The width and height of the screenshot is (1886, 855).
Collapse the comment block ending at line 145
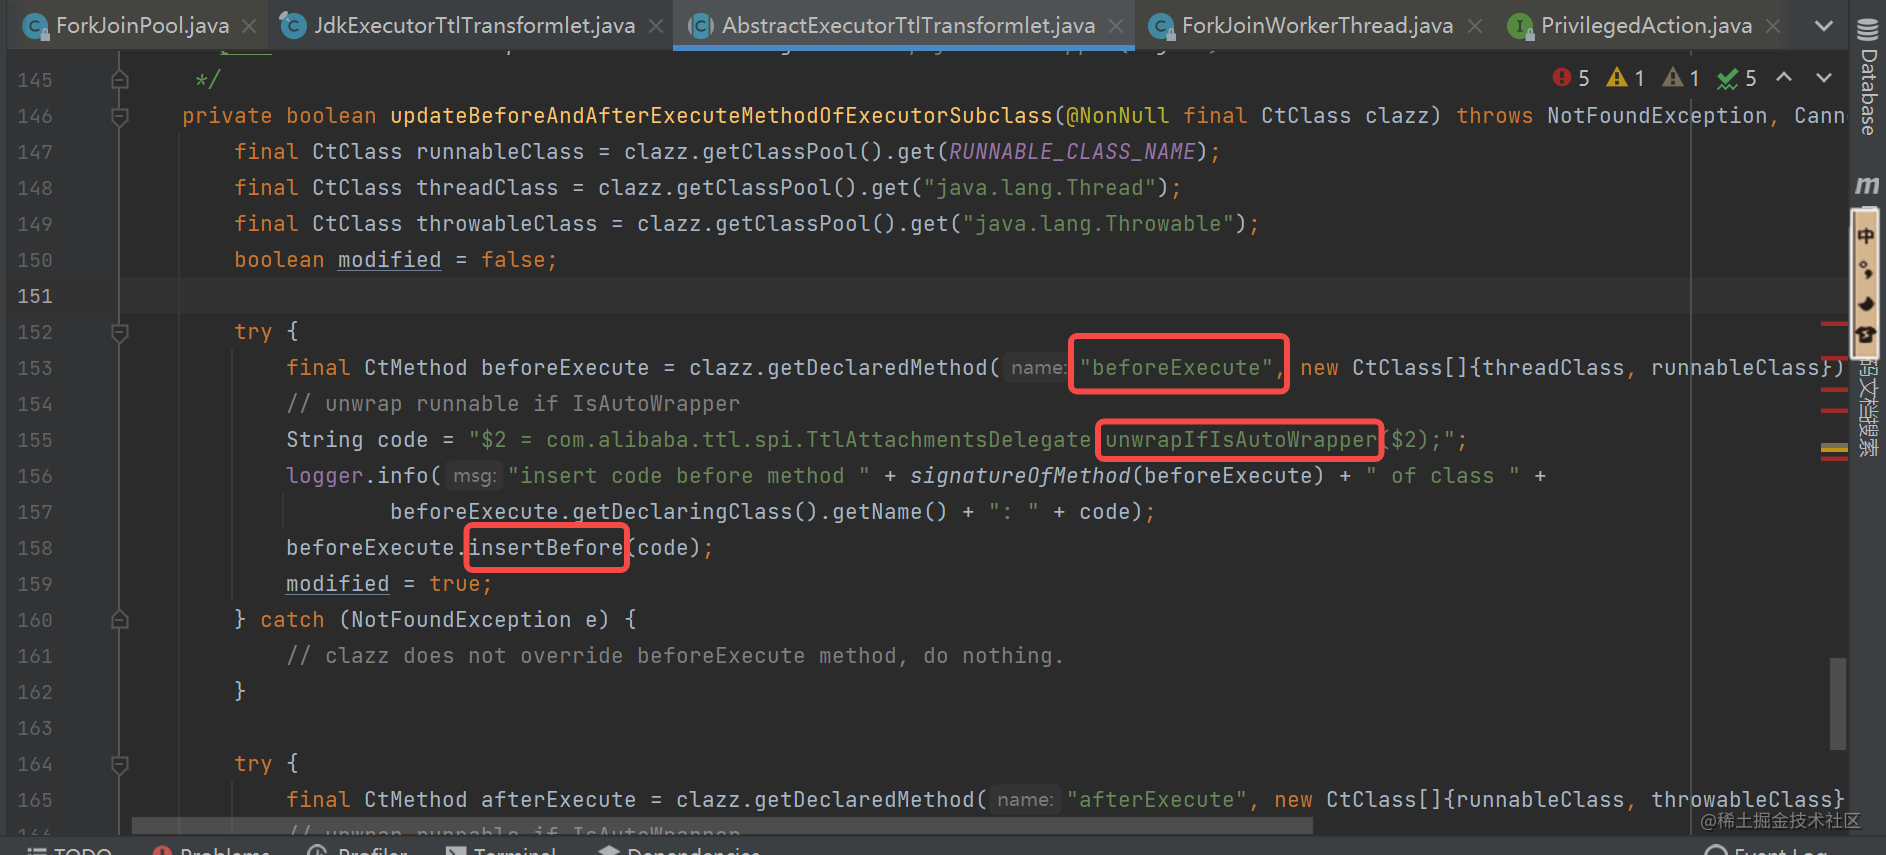[x=120, y=80]
